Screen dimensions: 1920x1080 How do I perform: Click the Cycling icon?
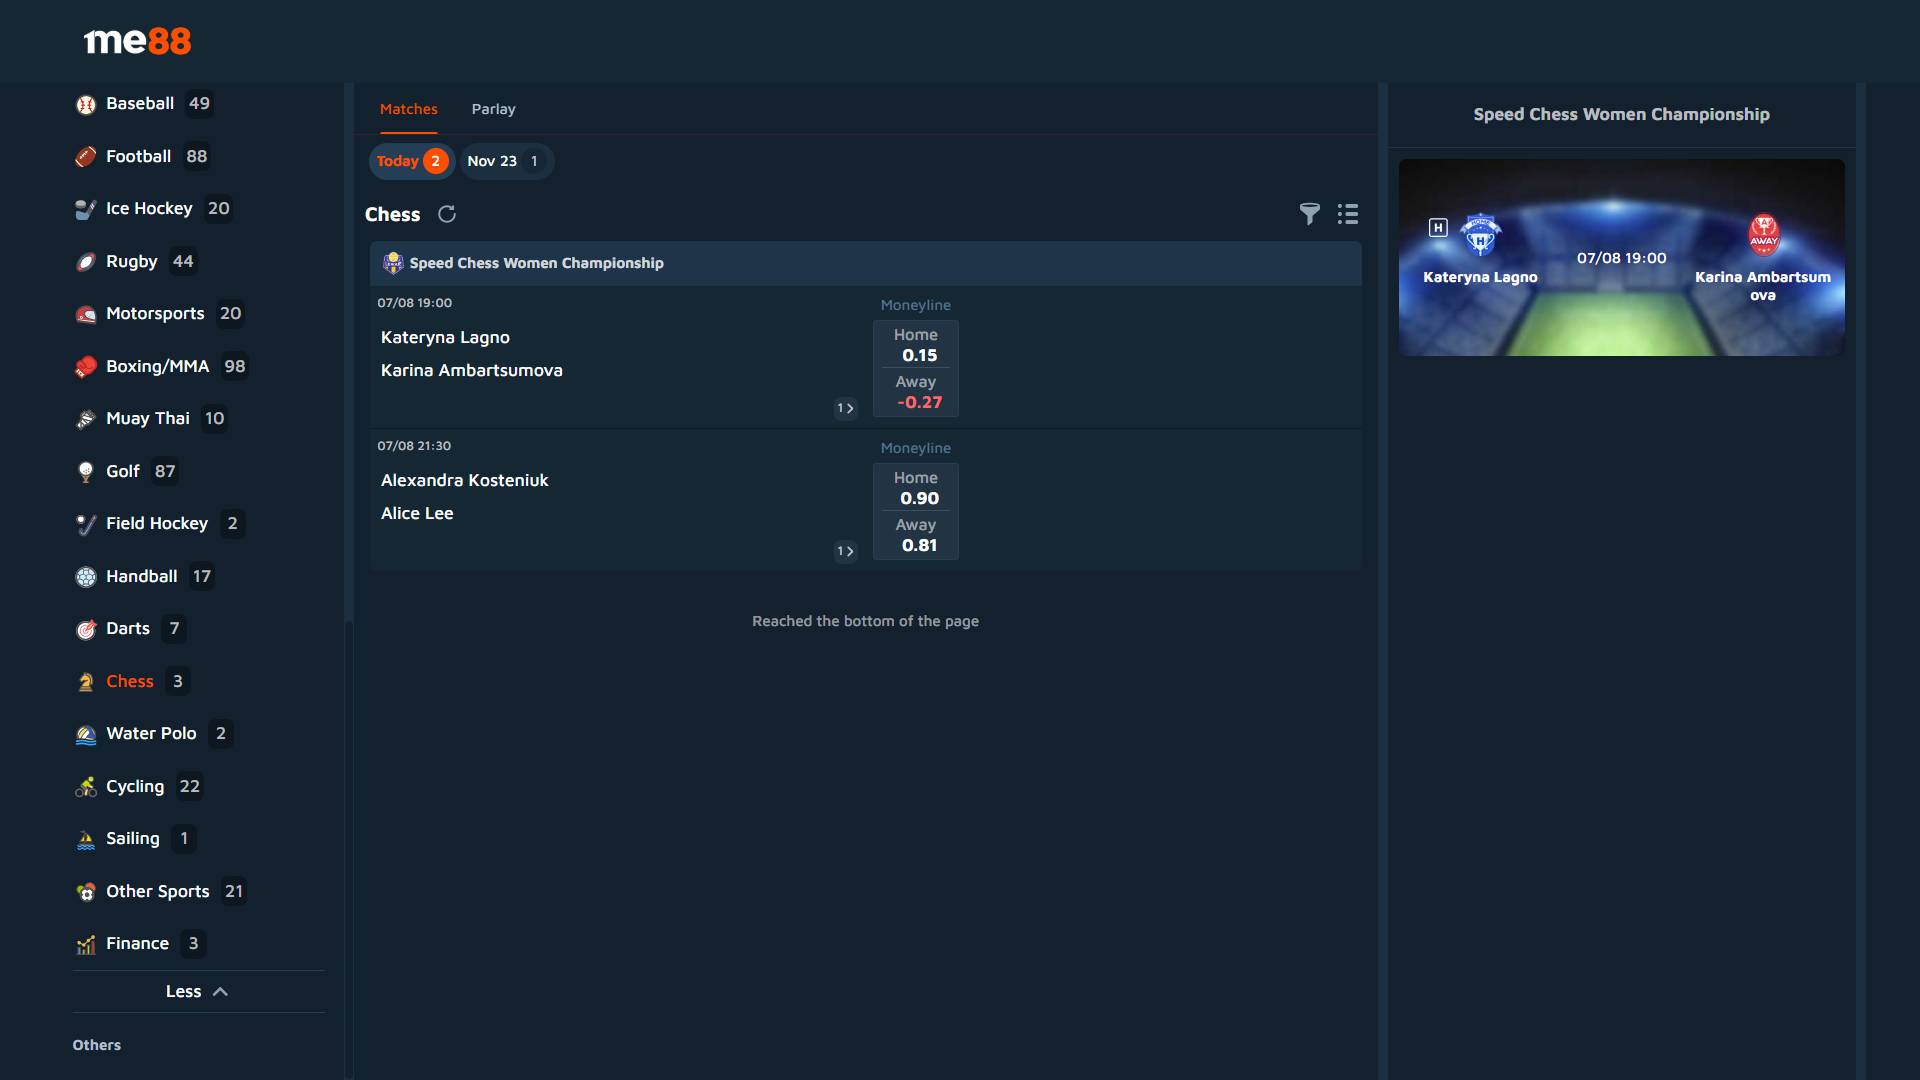[86, 787]
